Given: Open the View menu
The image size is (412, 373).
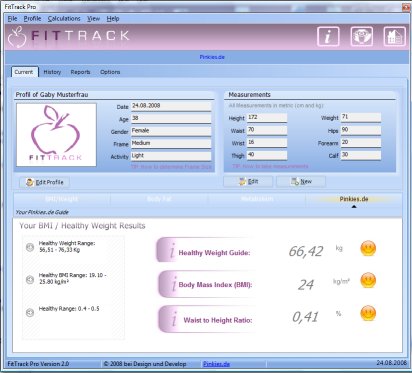Looking at the screenshot, I should coord(93,19).
